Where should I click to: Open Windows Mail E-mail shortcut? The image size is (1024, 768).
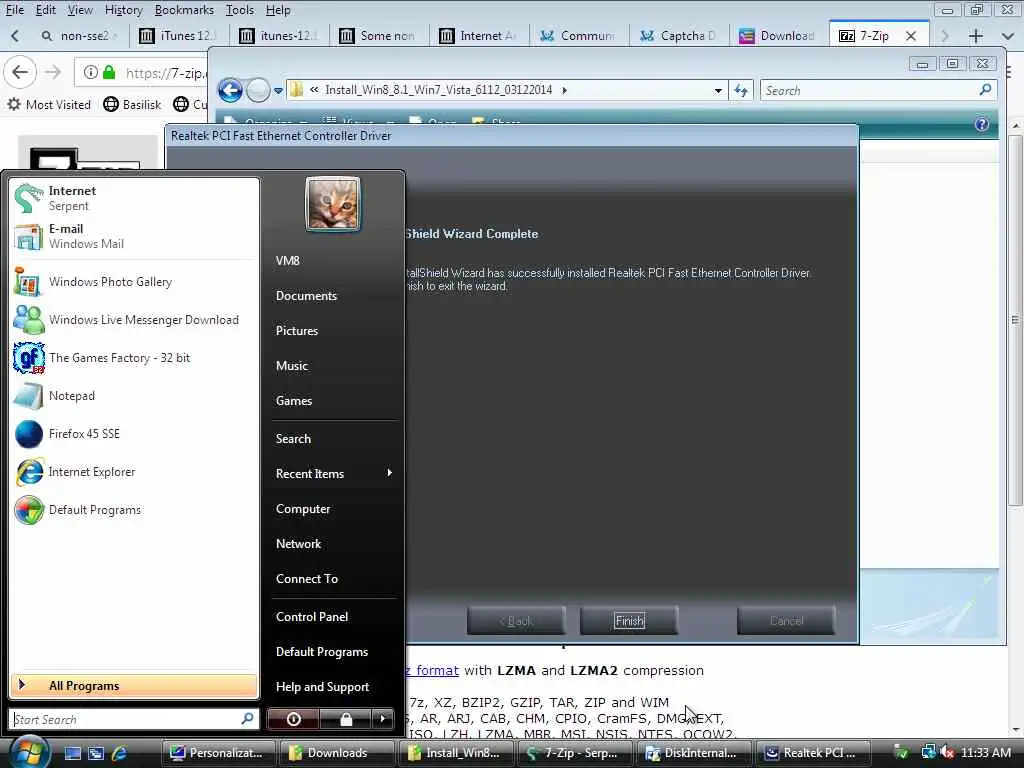pos(134,236)
